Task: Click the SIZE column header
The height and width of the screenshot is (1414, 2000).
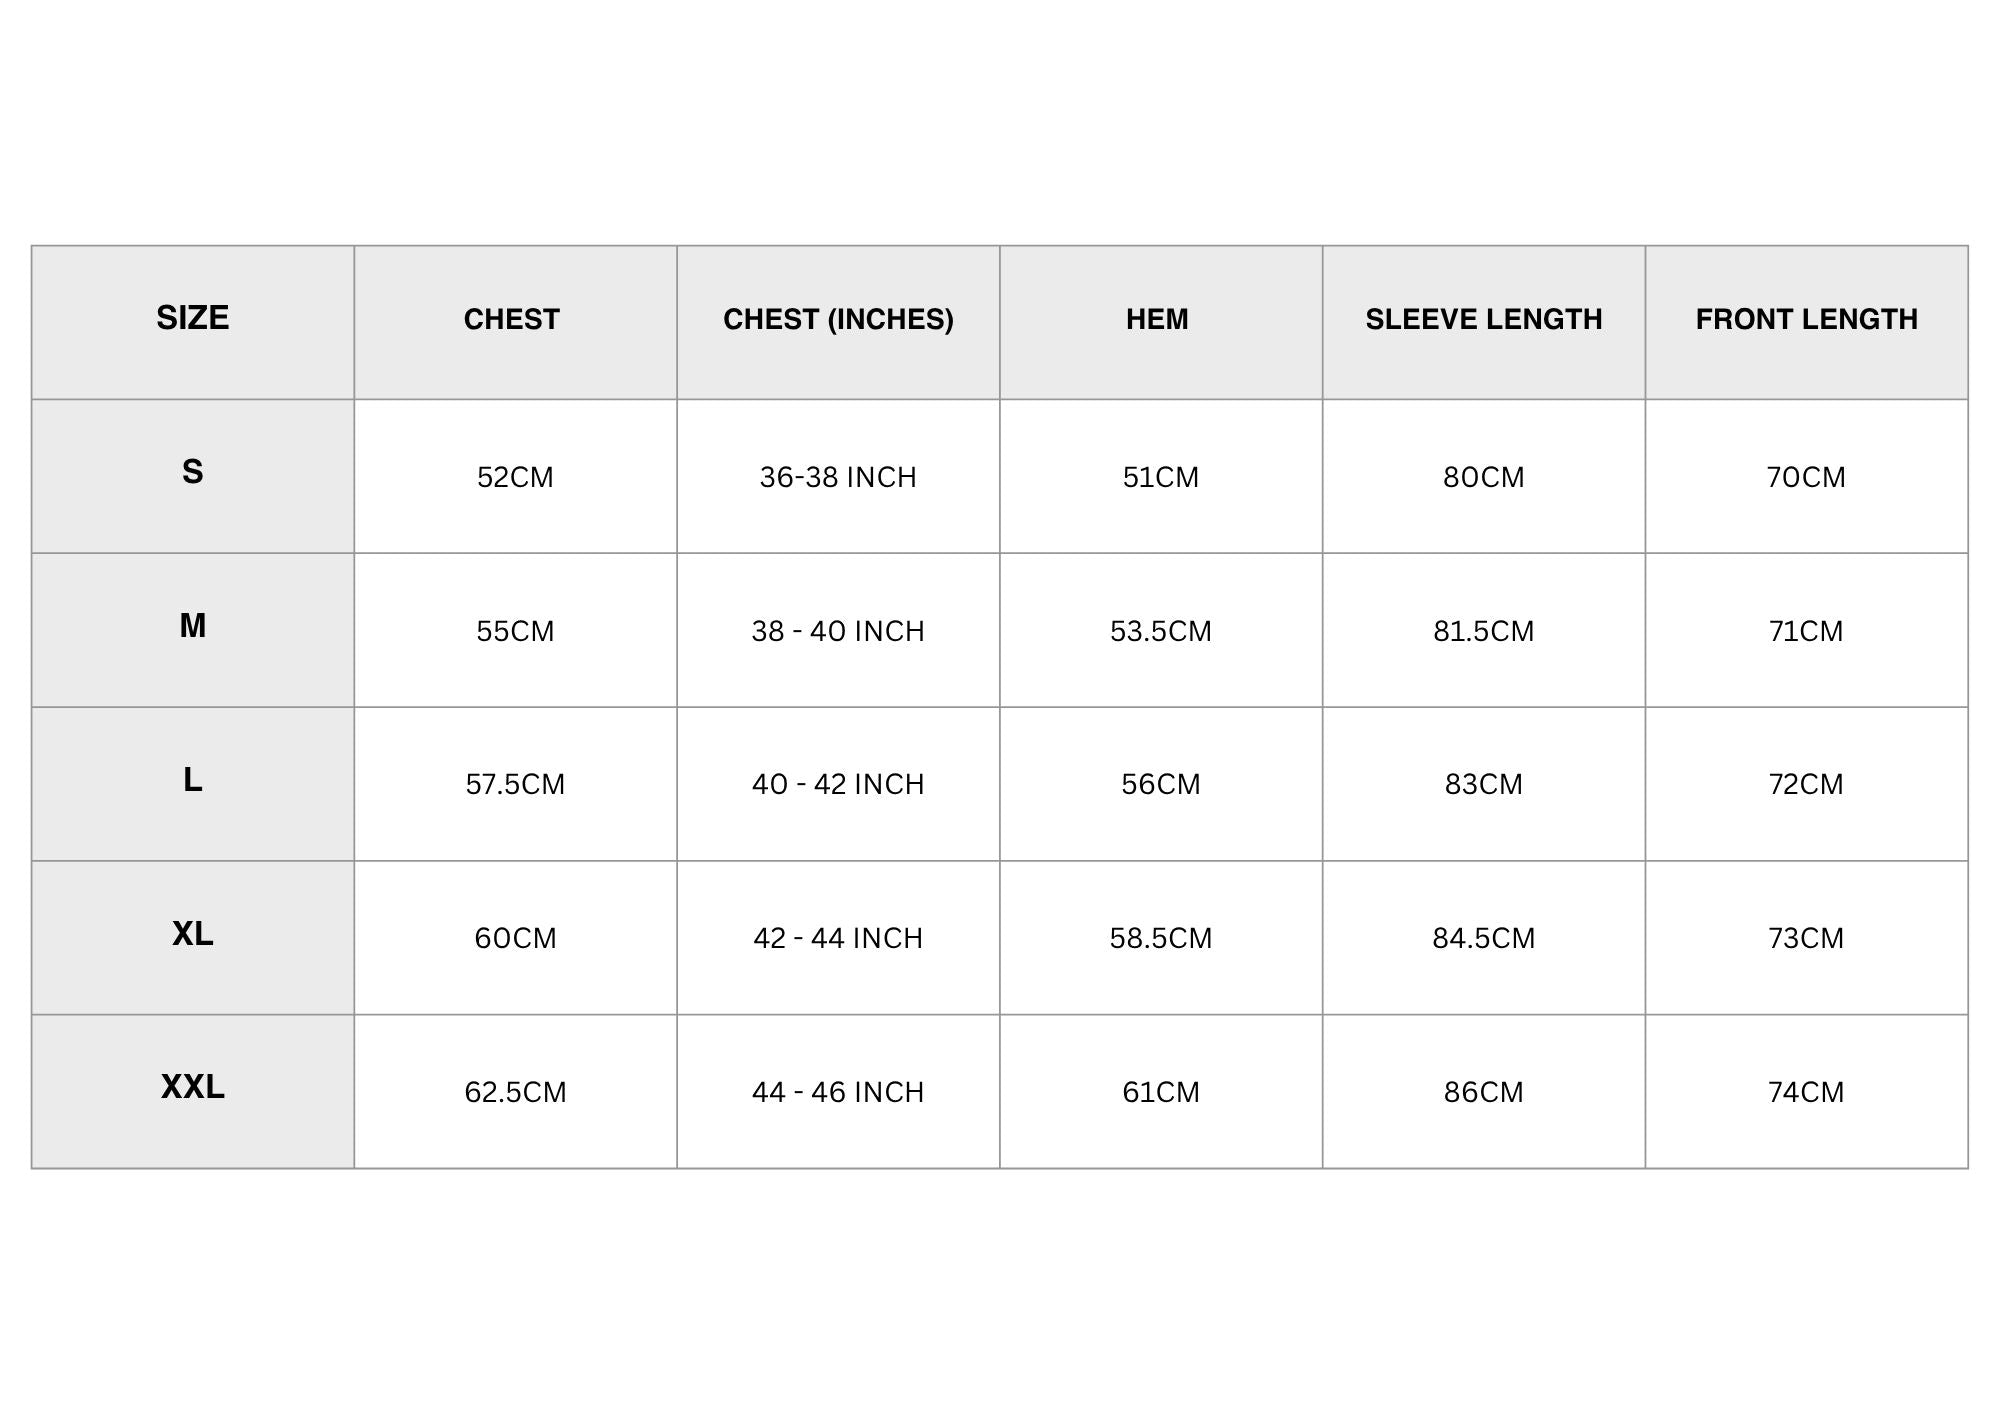Action: point(193,318)
